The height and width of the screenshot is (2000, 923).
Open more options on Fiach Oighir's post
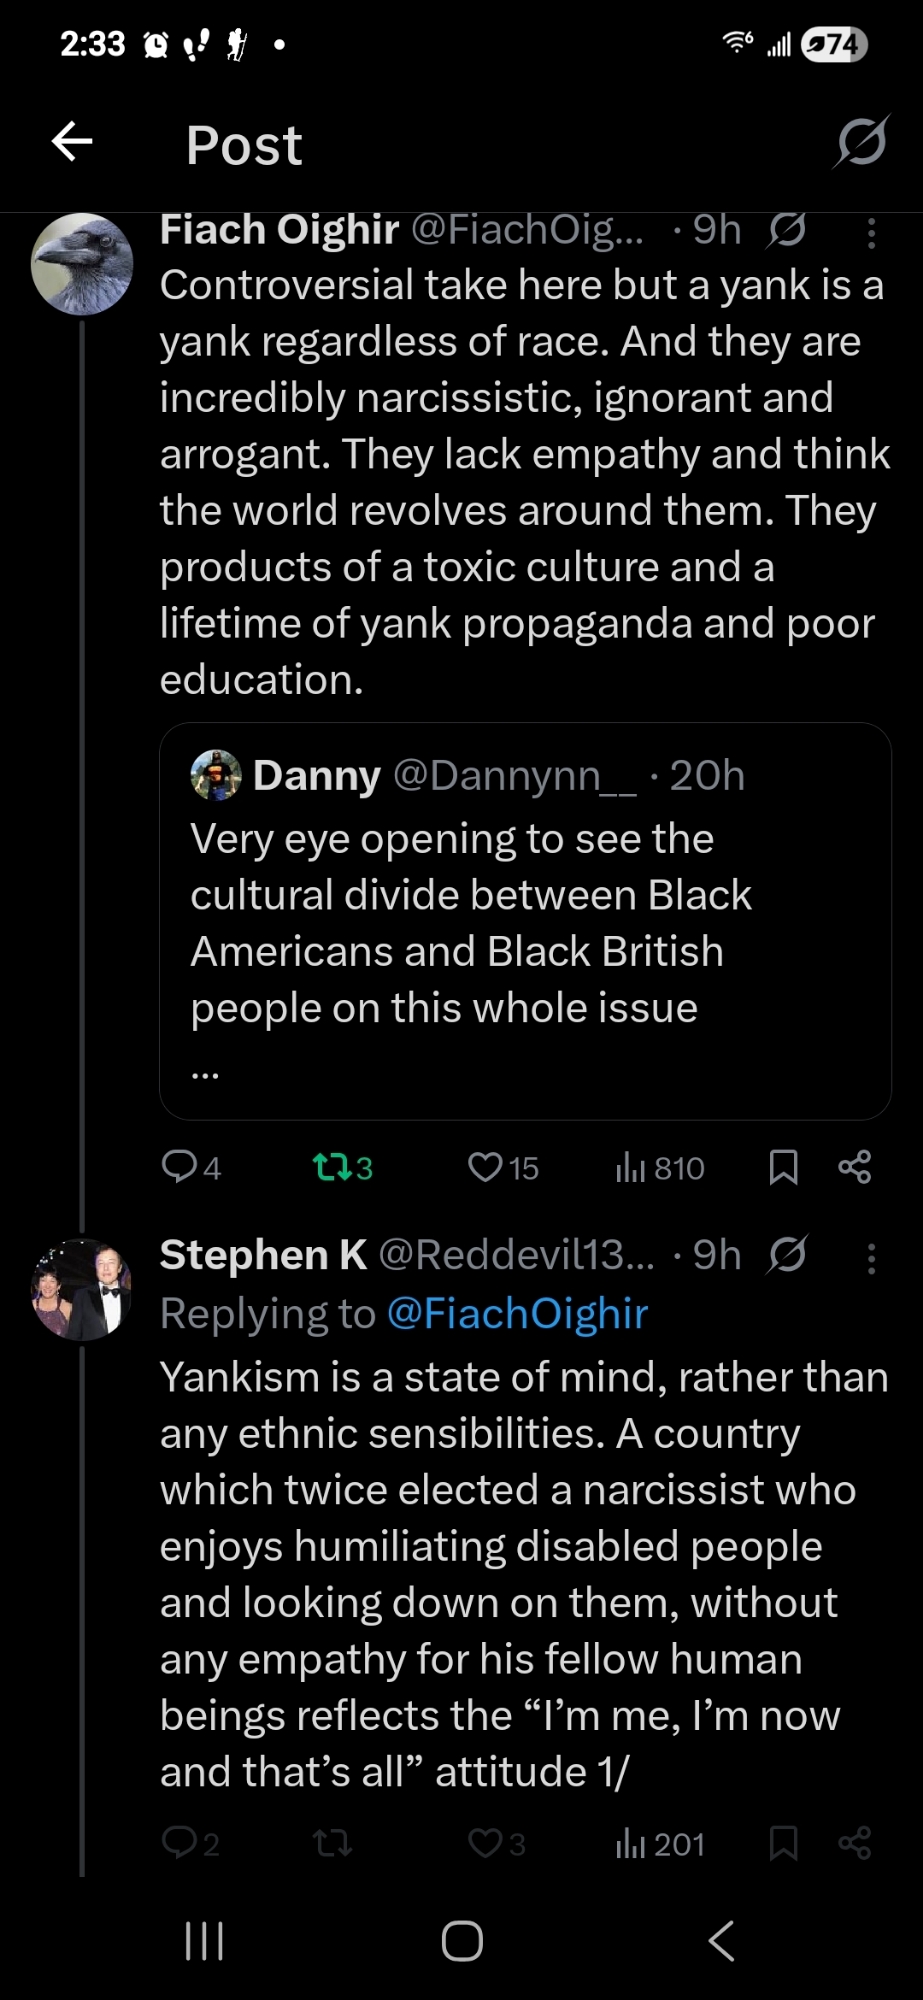click(871, 233)
